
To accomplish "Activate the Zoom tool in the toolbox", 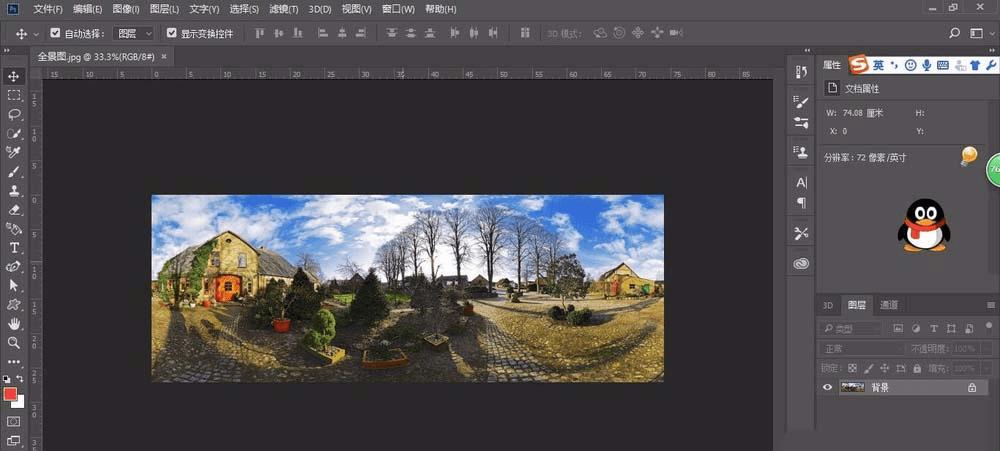I will [x=14, y=343].
